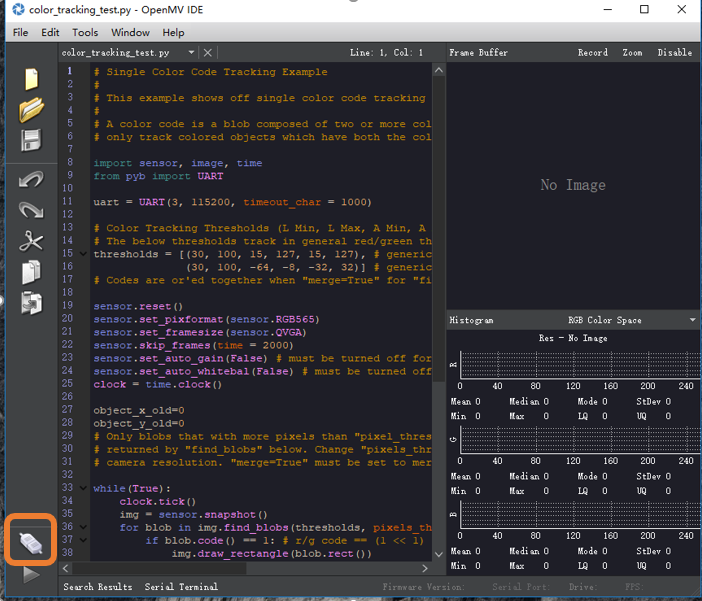Click the editor's scroll up arrow
Image resolution: width=702 pixels, height=601 pixels.
(x=439, y=70)
